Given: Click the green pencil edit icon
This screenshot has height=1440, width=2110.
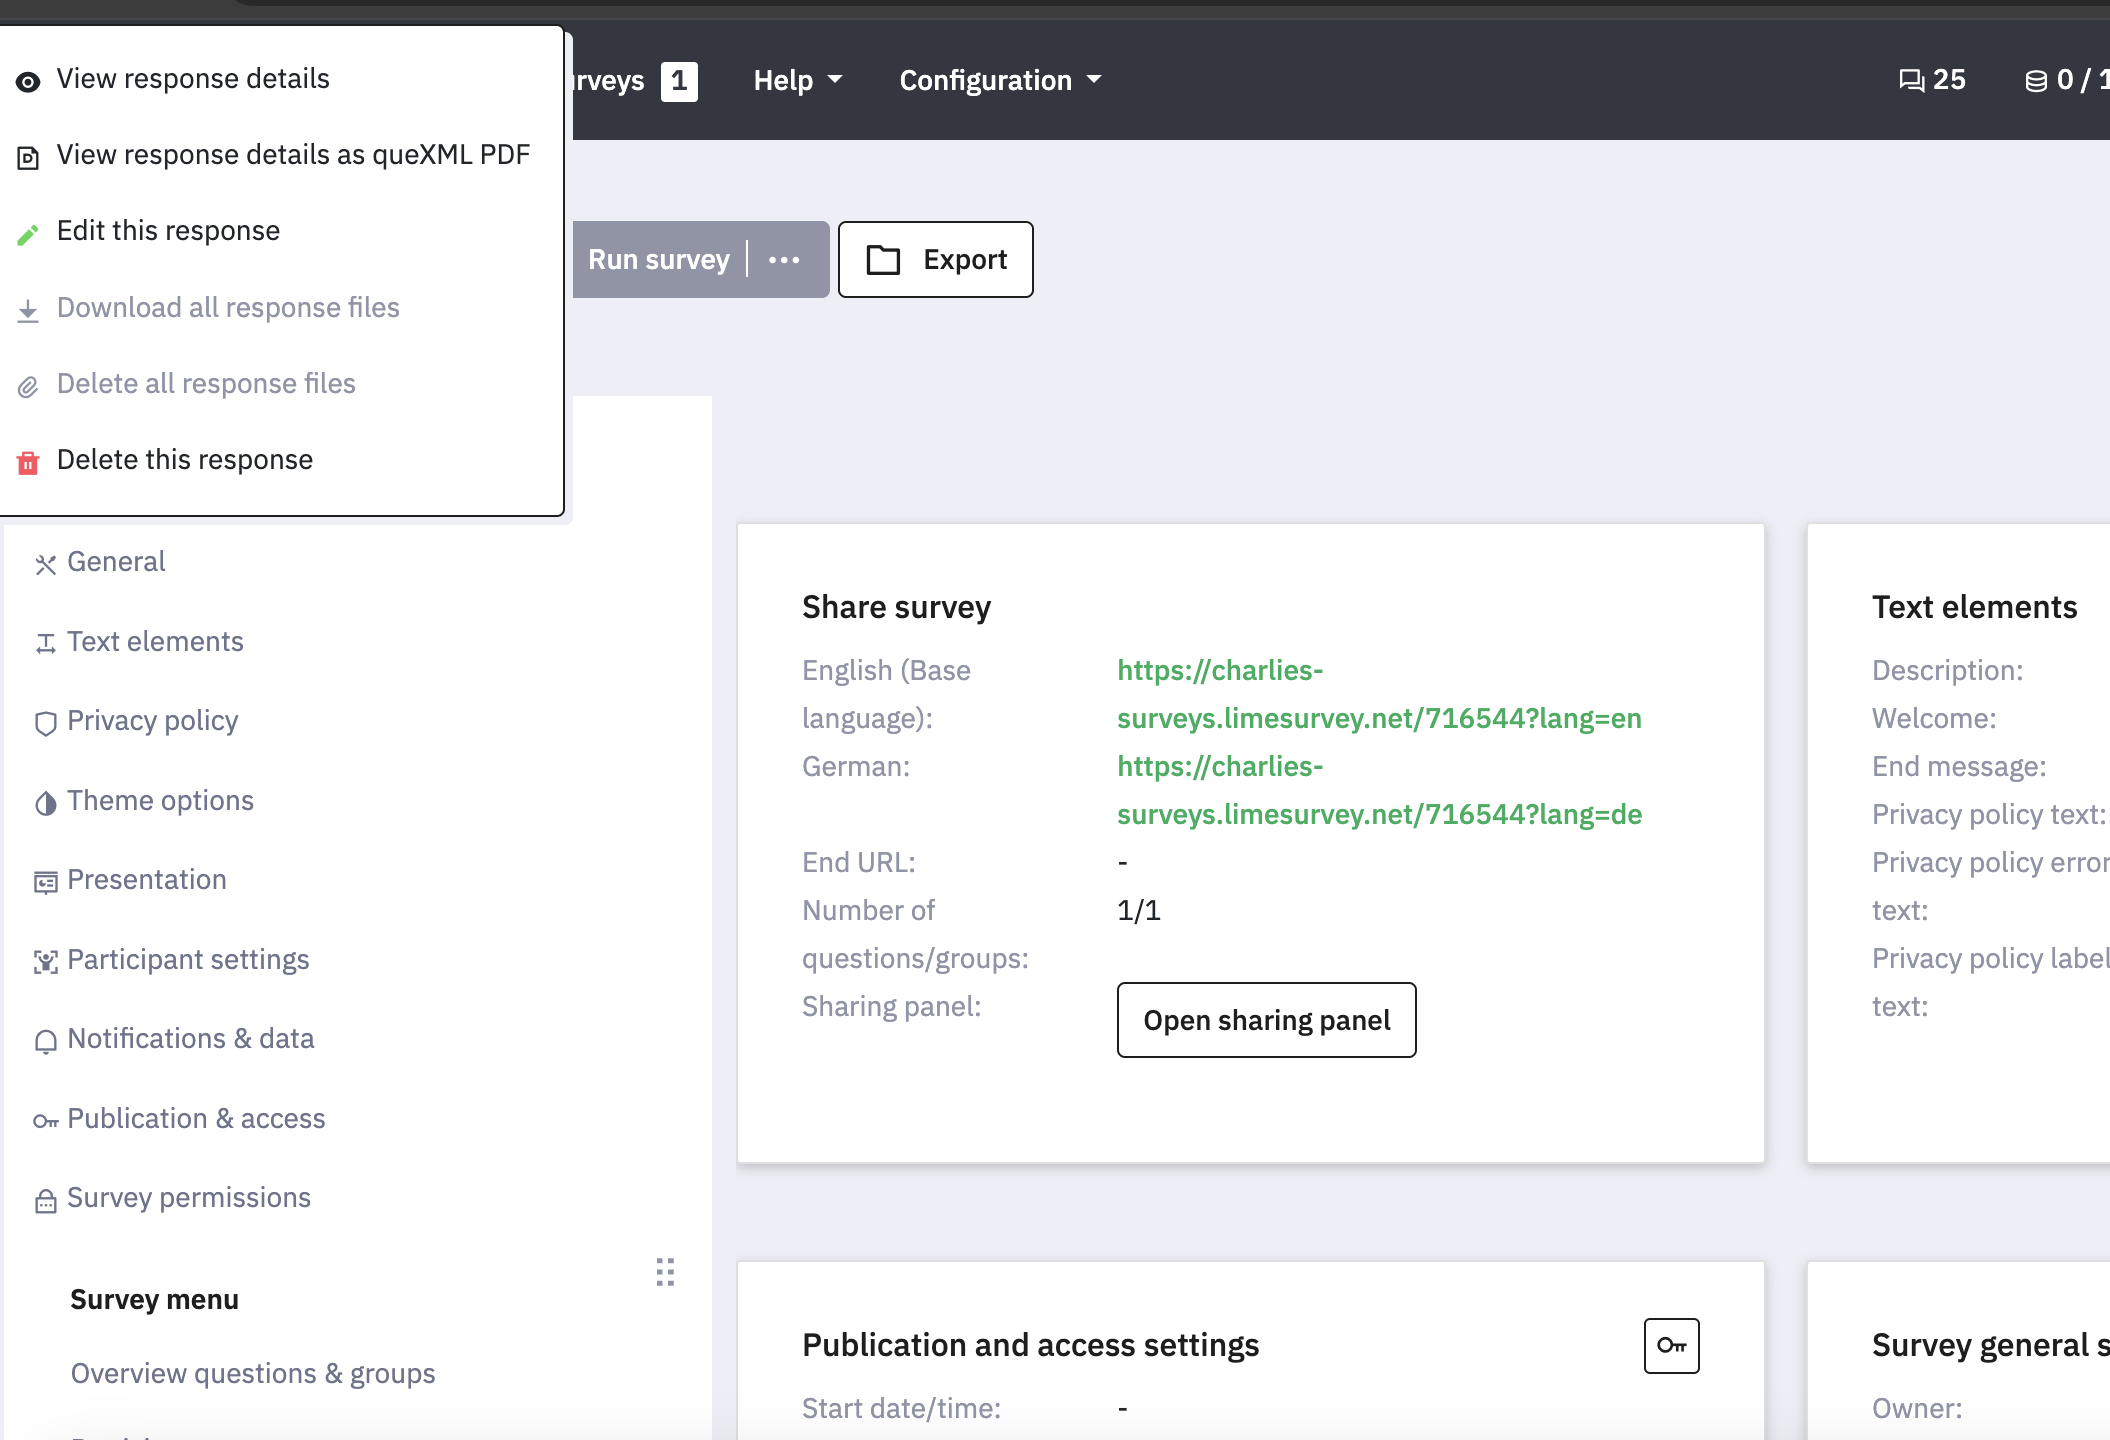Looking at the screenshot, I should [x=28, y=234].
